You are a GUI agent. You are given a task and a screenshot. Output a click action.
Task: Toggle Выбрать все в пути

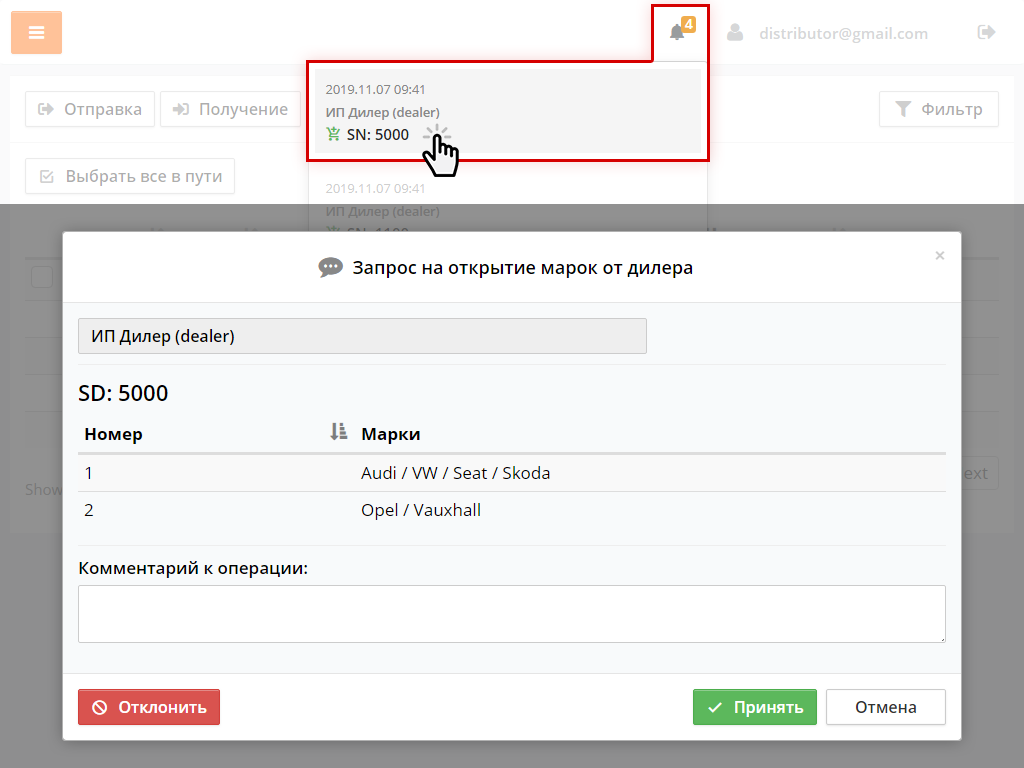click(x=130, y=176)
